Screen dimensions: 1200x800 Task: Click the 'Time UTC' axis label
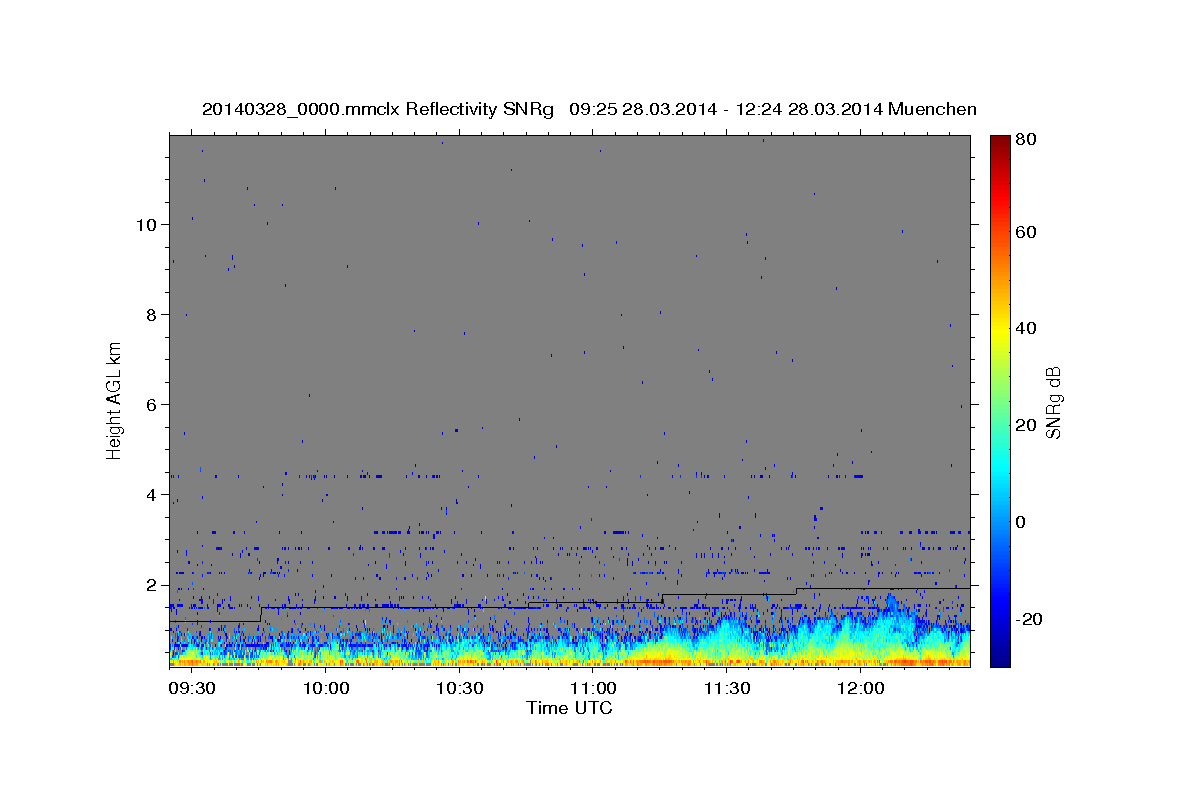(x=569, y=708)
